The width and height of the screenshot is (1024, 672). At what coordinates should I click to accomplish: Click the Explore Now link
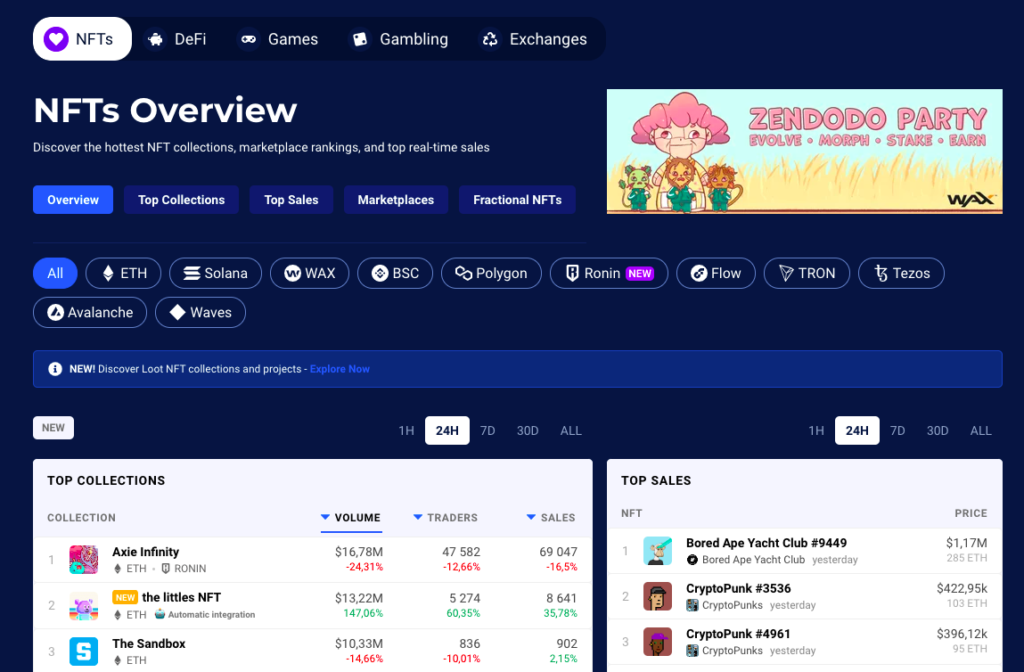pyautogui.click(x=340, y=369)
